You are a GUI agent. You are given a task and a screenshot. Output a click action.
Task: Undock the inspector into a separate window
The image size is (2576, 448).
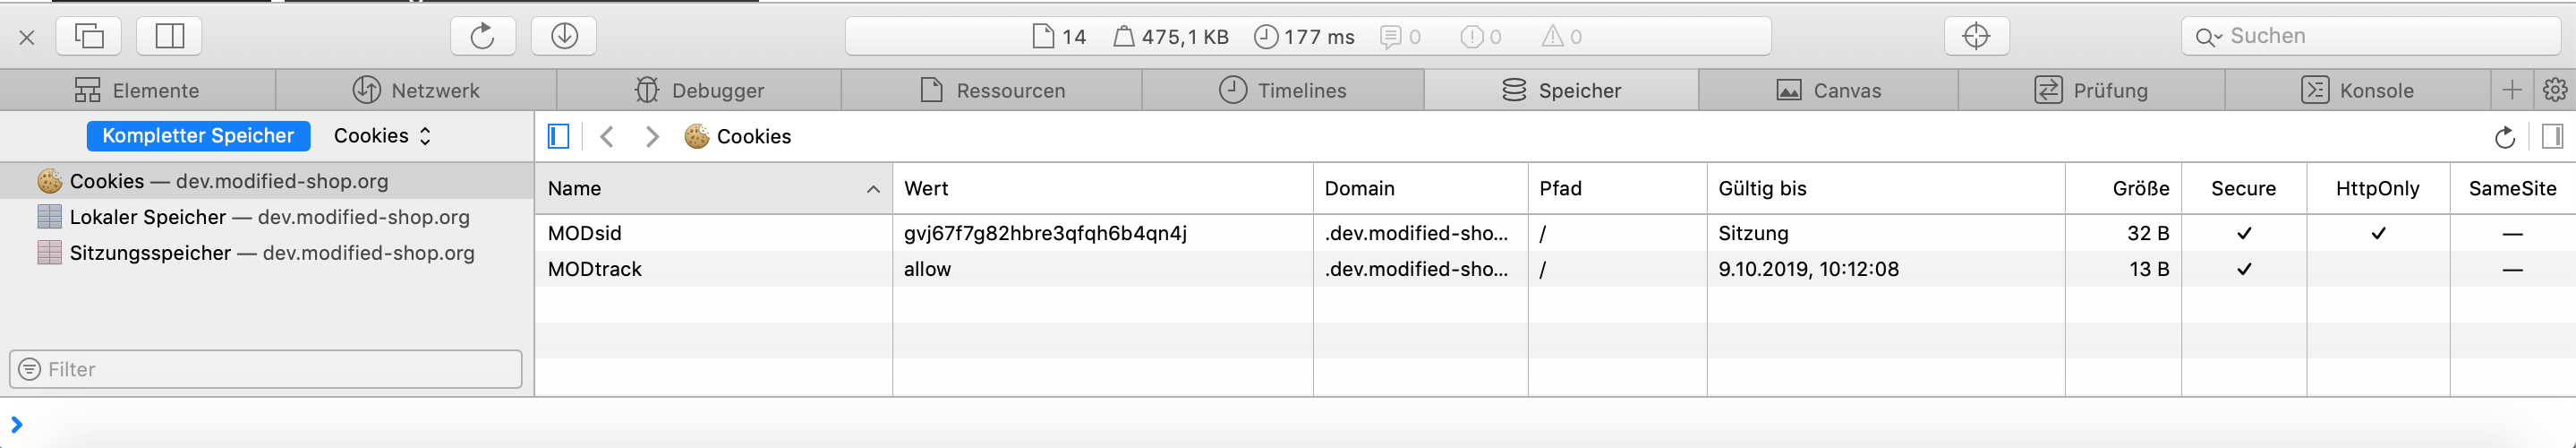click(89, 37)
